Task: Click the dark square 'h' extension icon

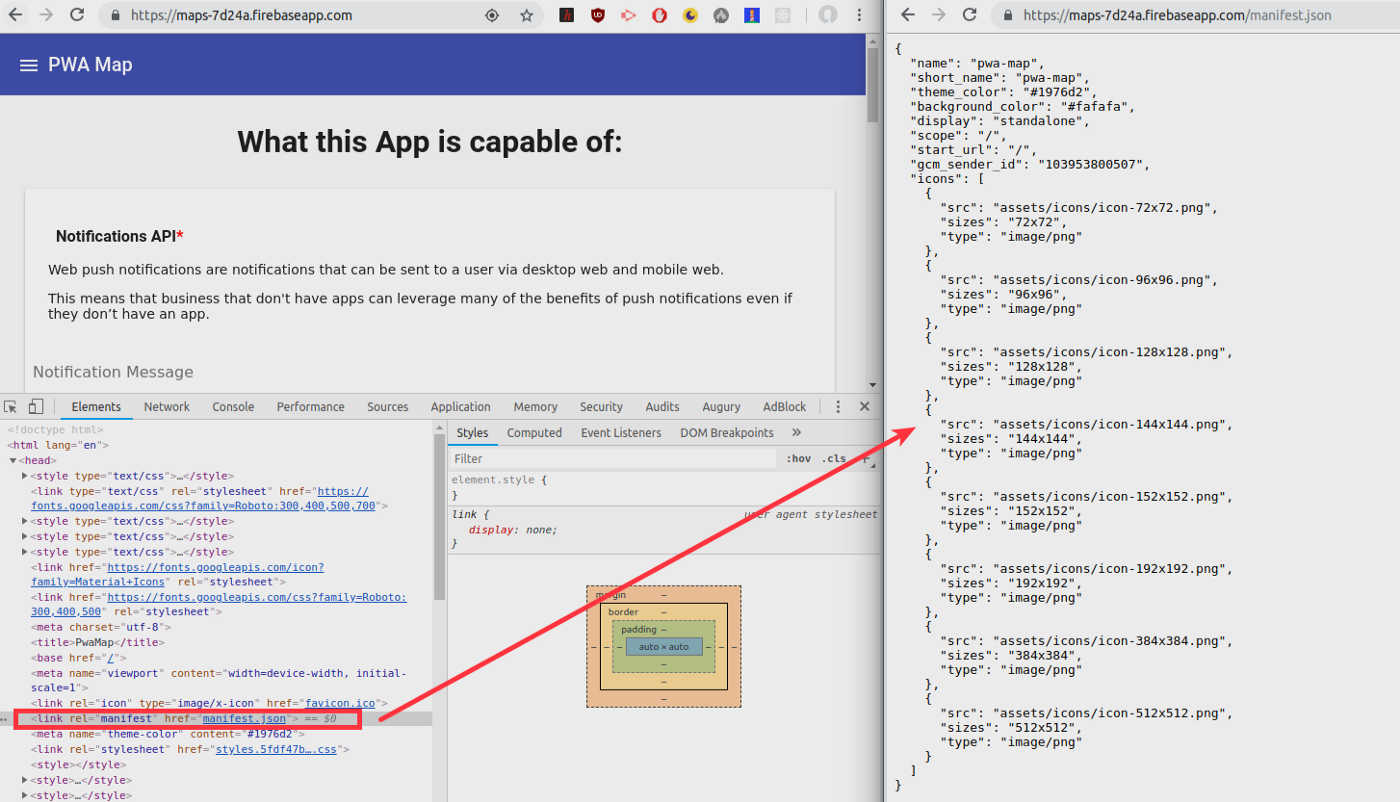Action: tap(567, 16)
